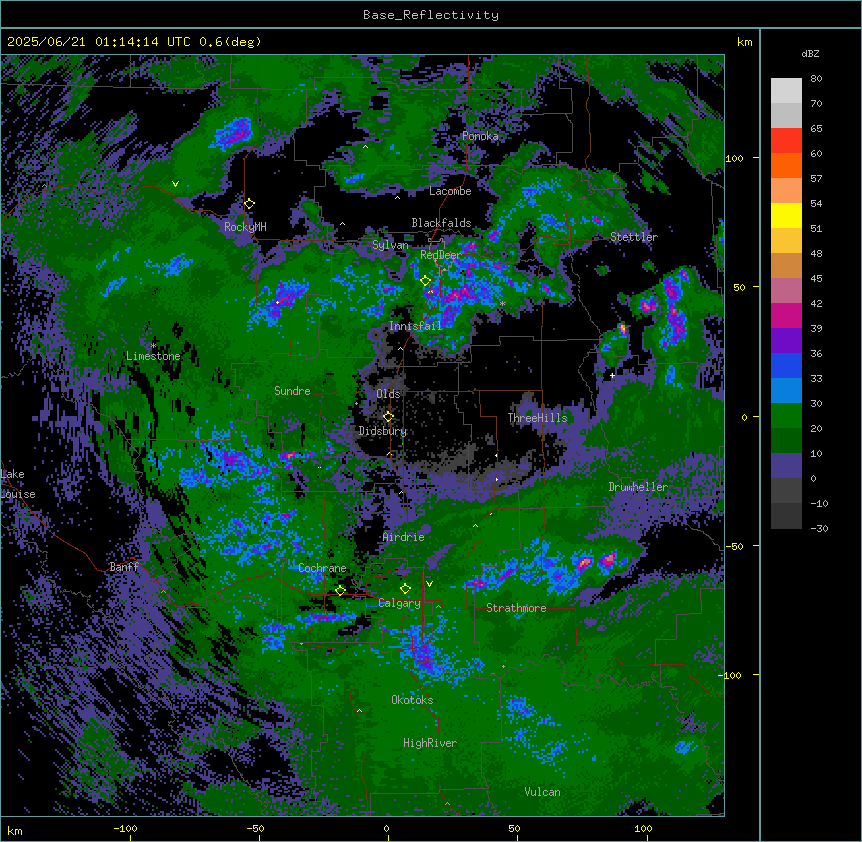This screenshot has height=842, width=862.
Task: Select the magenta 39-42 dBZ legend swatch
Action: pyautogui.click(x=786, y=315)
